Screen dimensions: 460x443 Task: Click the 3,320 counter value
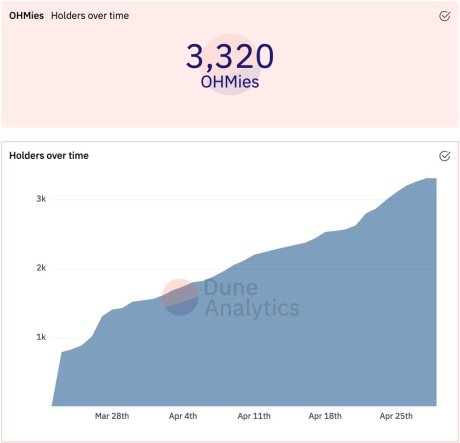[x=230, y=56]
